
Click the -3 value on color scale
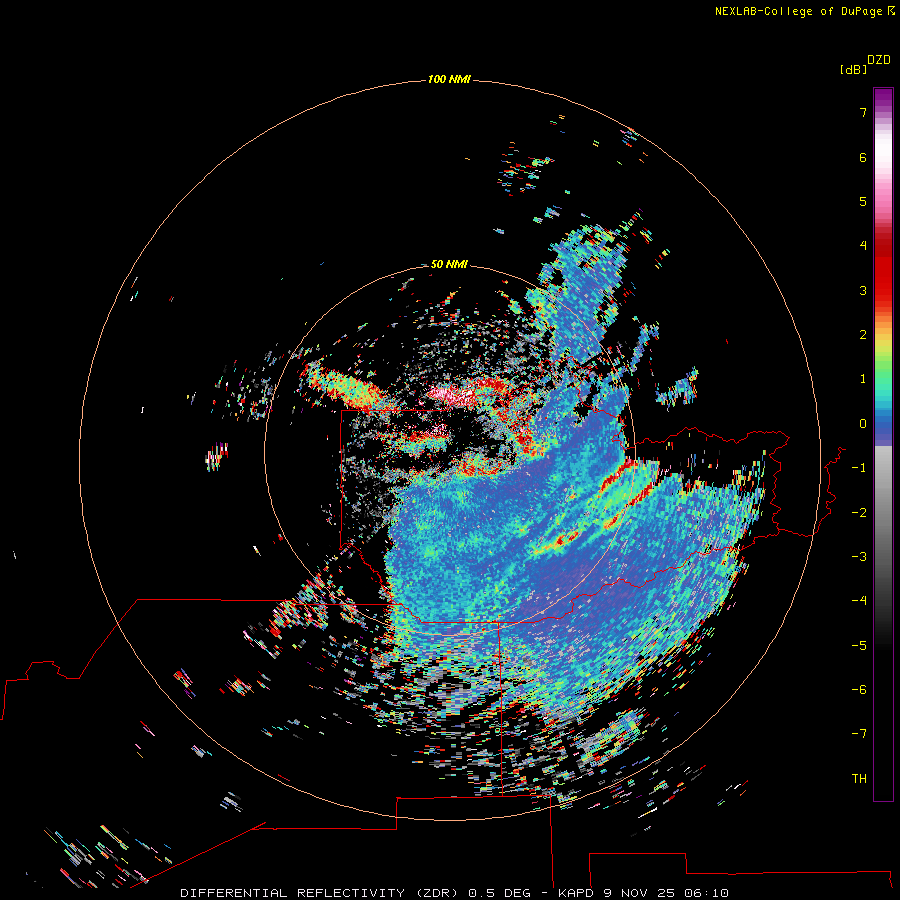click(x=859, y=557)
